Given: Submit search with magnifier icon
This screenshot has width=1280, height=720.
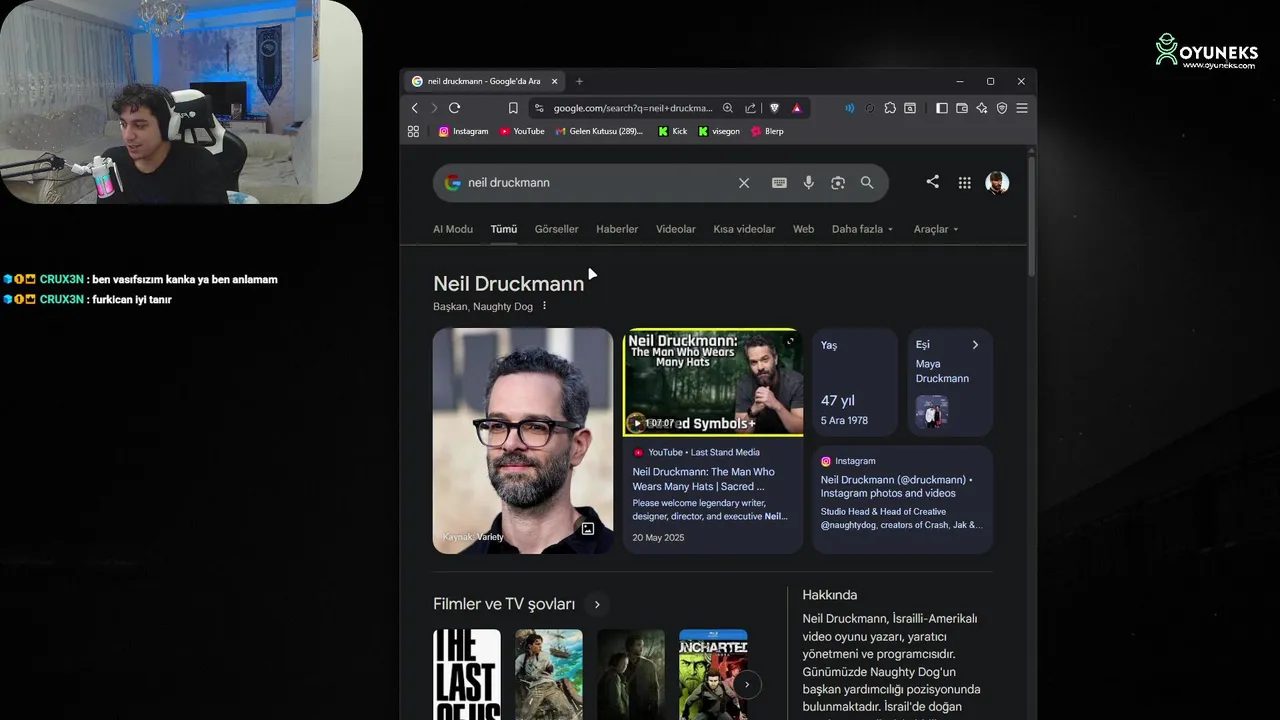Looking at the screenshot, I should coord(867,183).
